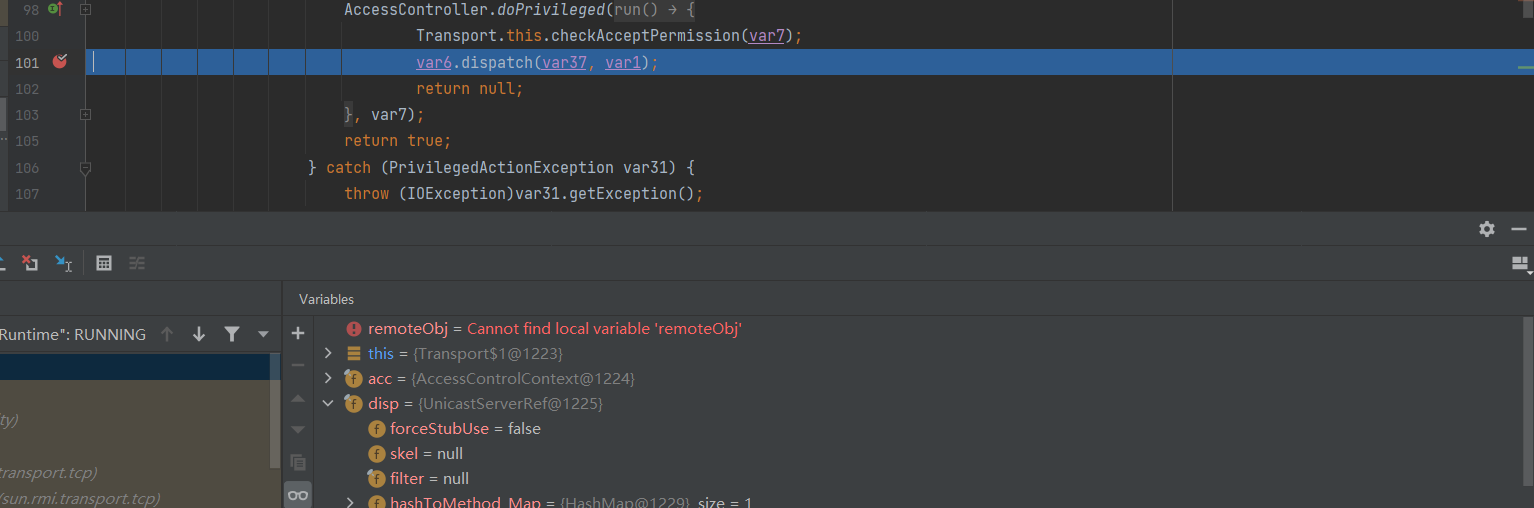
Task: Click Run to Cursor icon
Action: pyautogui.click(x=63, y=263)
